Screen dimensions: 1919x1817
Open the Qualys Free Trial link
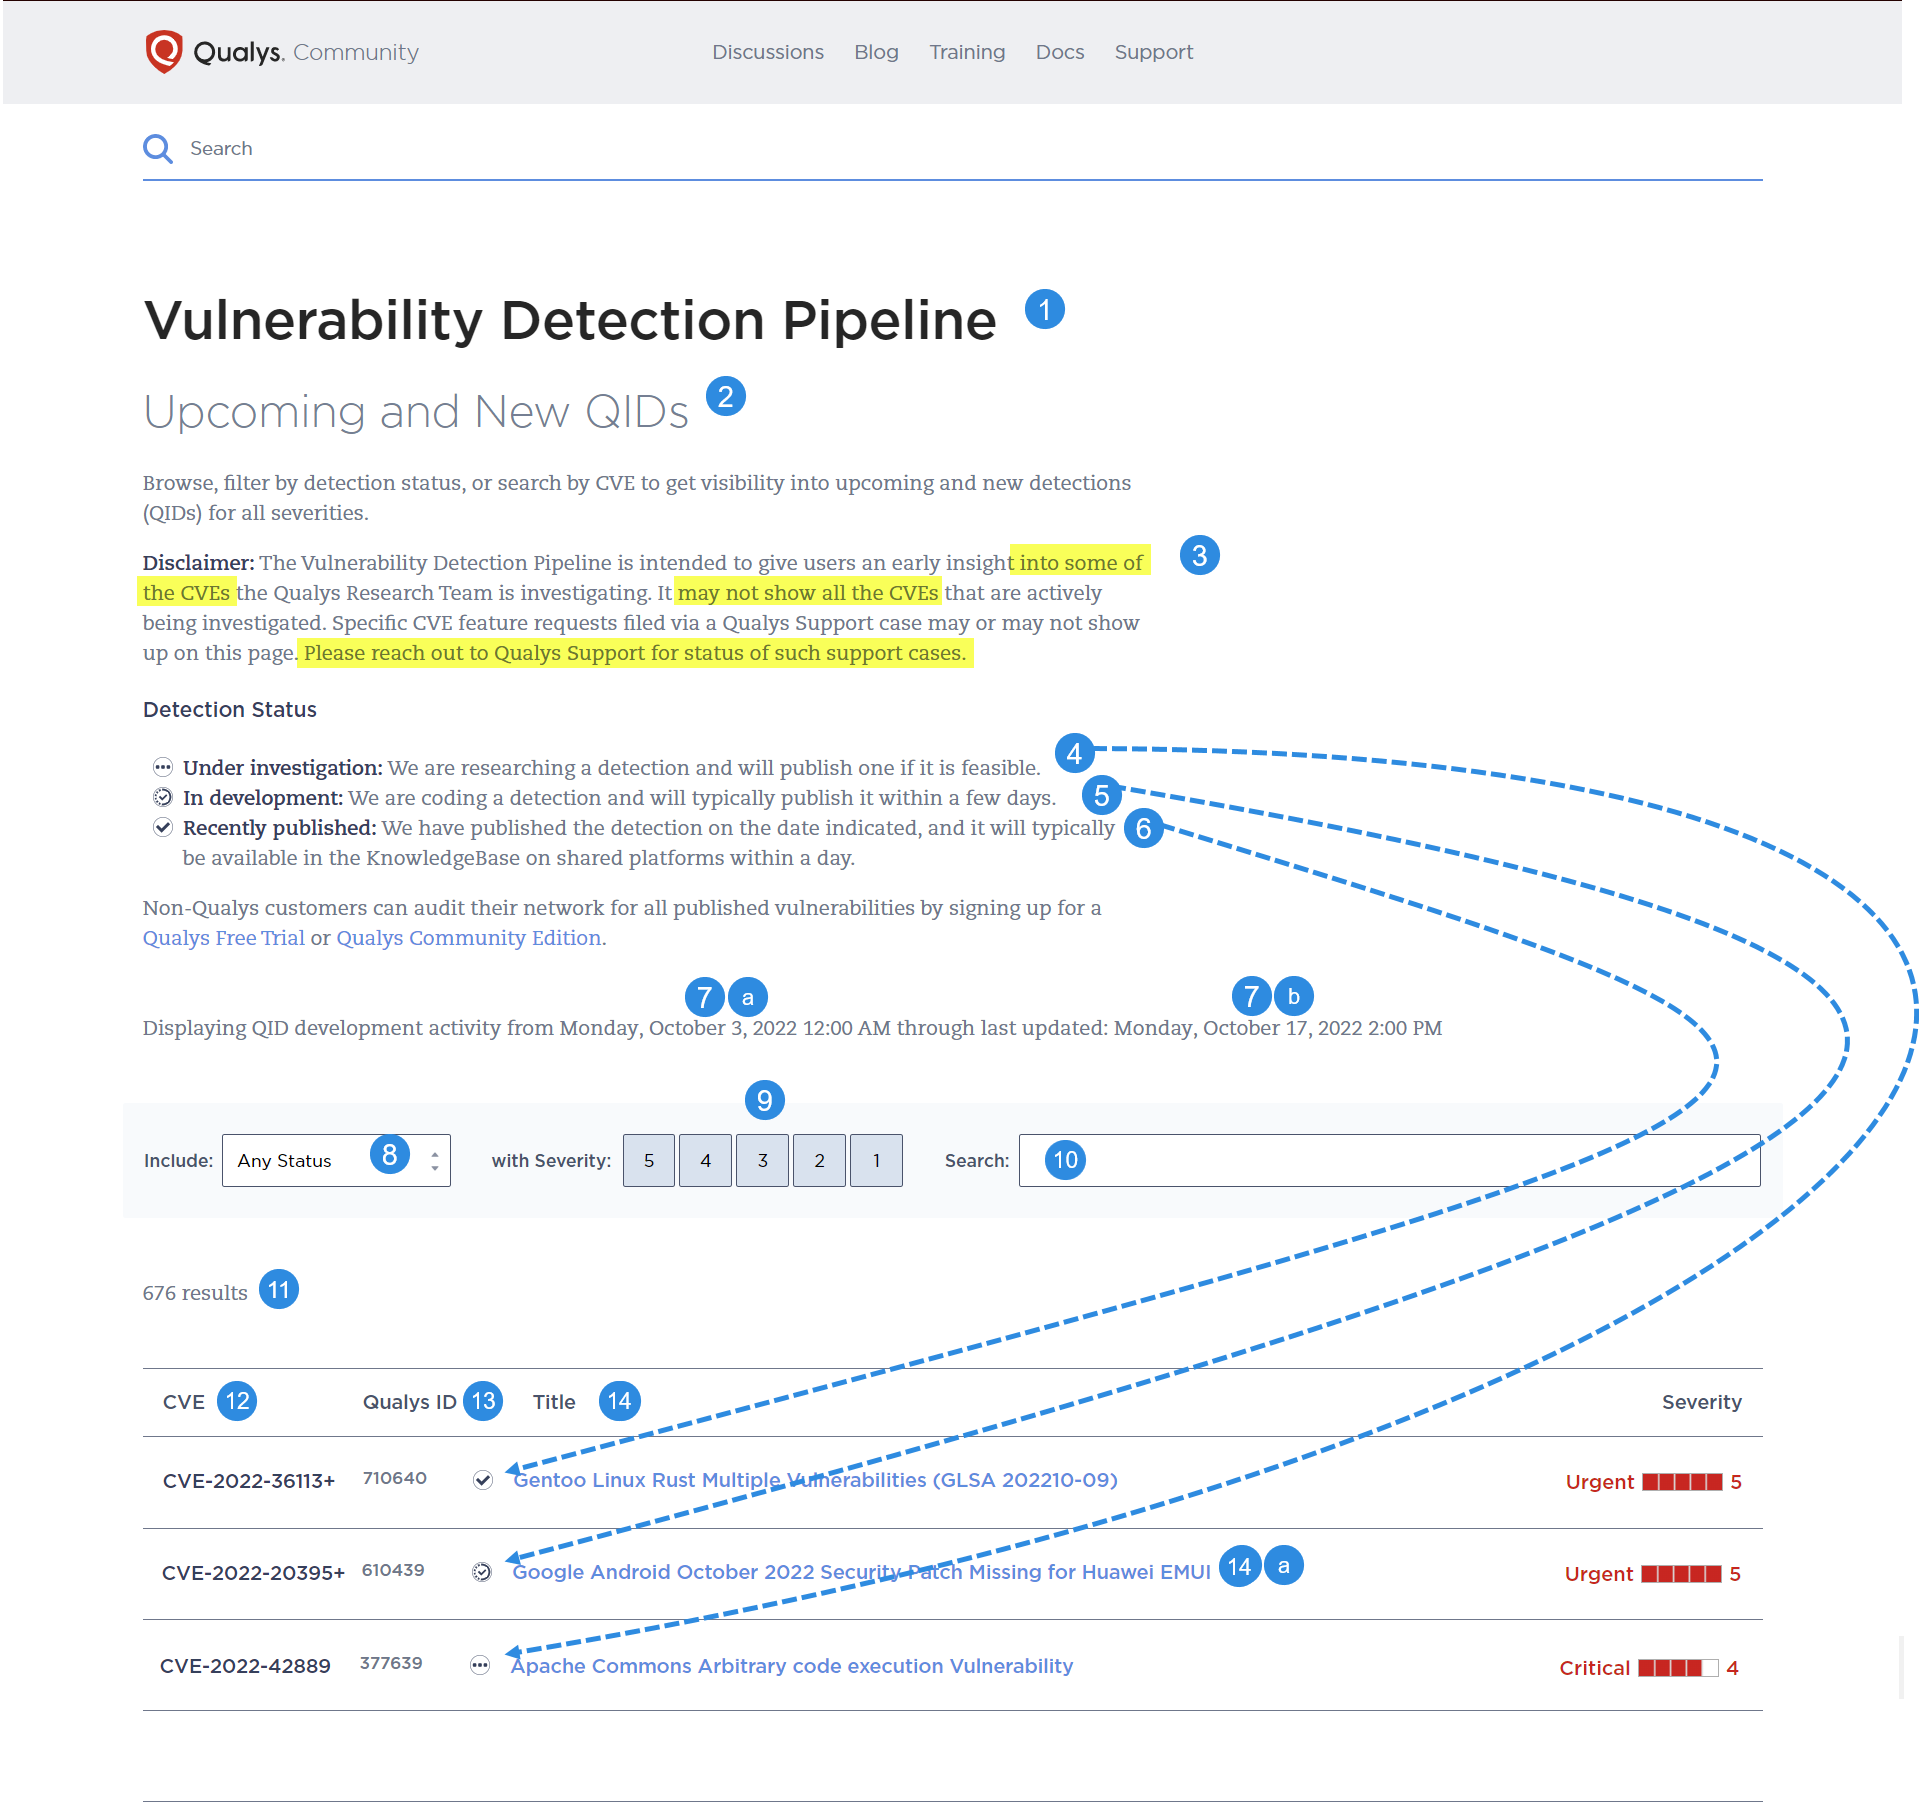[223, 938]
